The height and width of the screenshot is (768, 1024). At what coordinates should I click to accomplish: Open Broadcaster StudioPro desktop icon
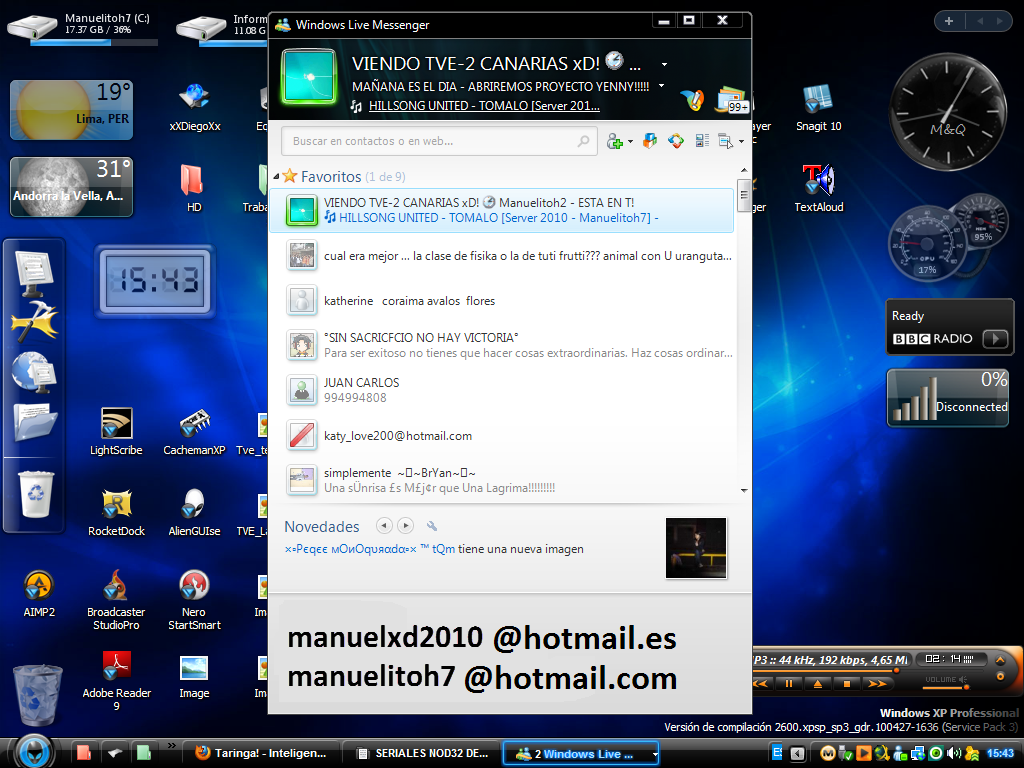pos(116,600)
